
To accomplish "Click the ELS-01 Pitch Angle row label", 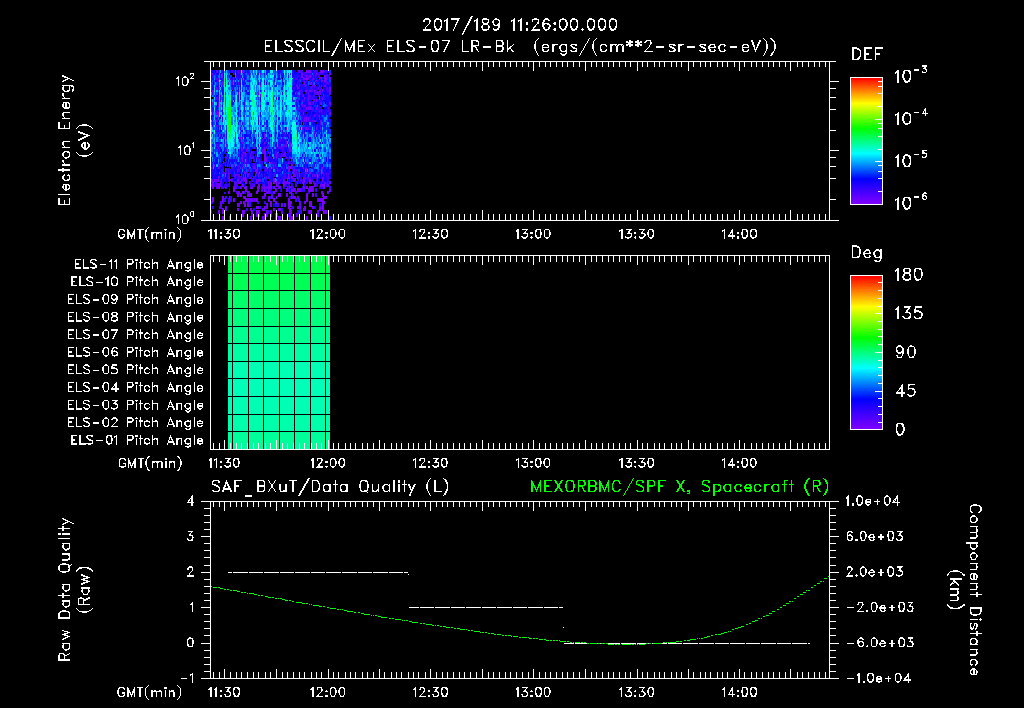I will (x=137, y=440).
